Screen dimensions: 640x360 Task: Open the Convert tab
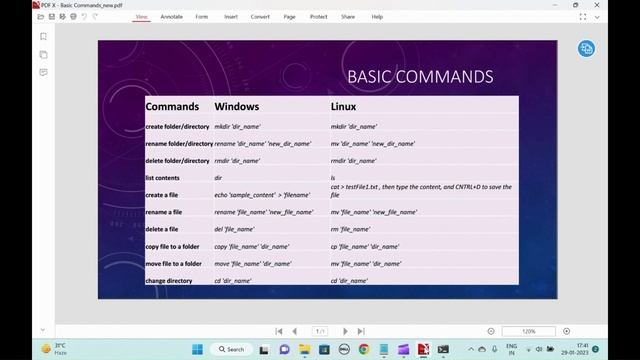[x=260, y=17]
